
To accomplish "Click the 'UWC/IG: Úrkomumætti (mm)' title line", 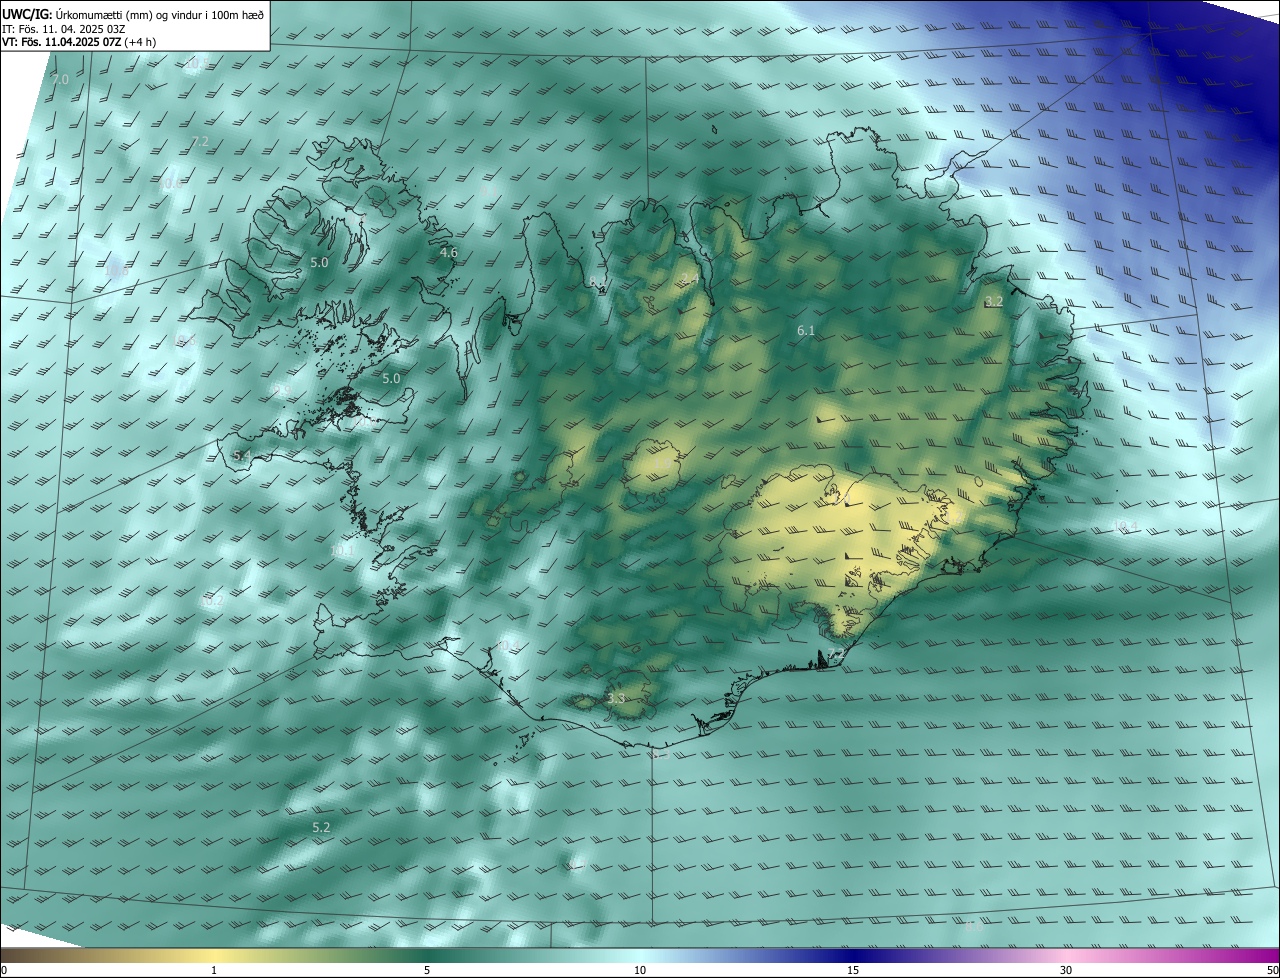I will point(133,14).
